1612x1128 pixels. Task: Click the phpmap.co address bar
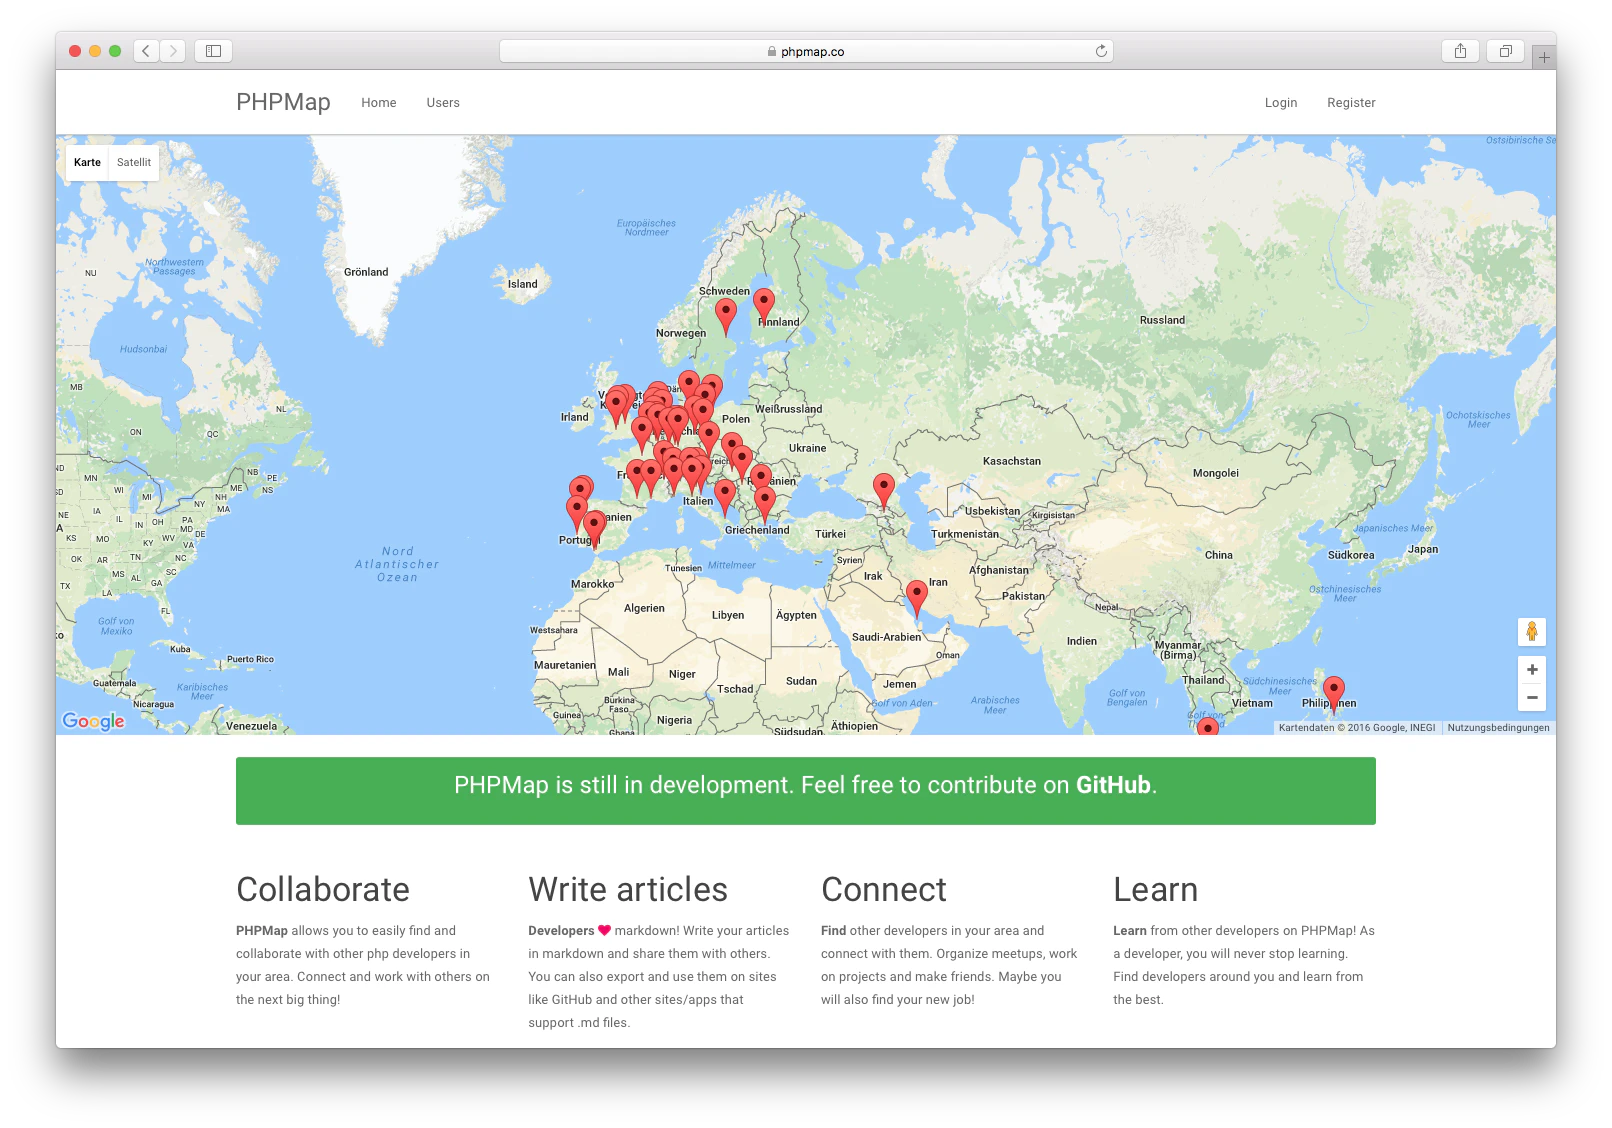pyautogui.click(x=806, y=51)
